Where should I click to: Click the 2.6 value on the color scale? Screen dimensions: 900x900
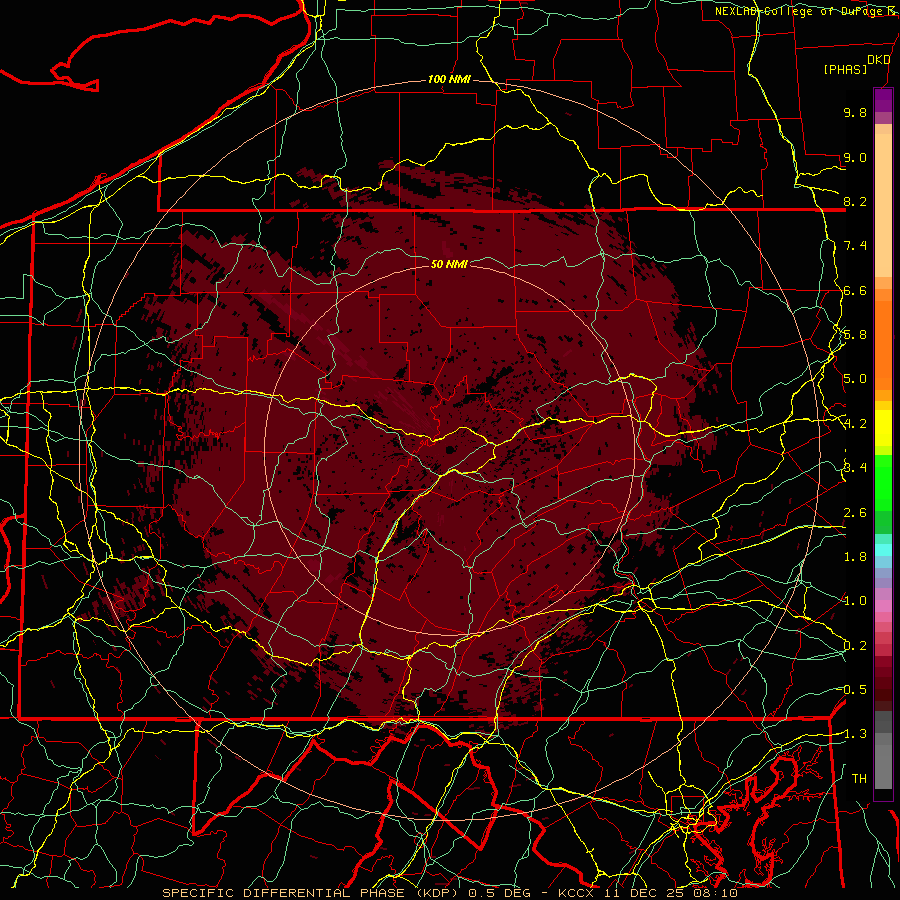tap(855, 513)
